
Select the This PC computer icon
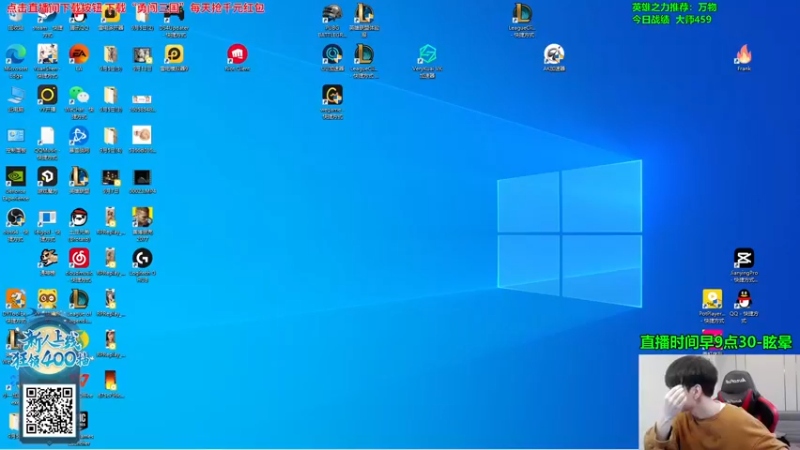point(16,95)
